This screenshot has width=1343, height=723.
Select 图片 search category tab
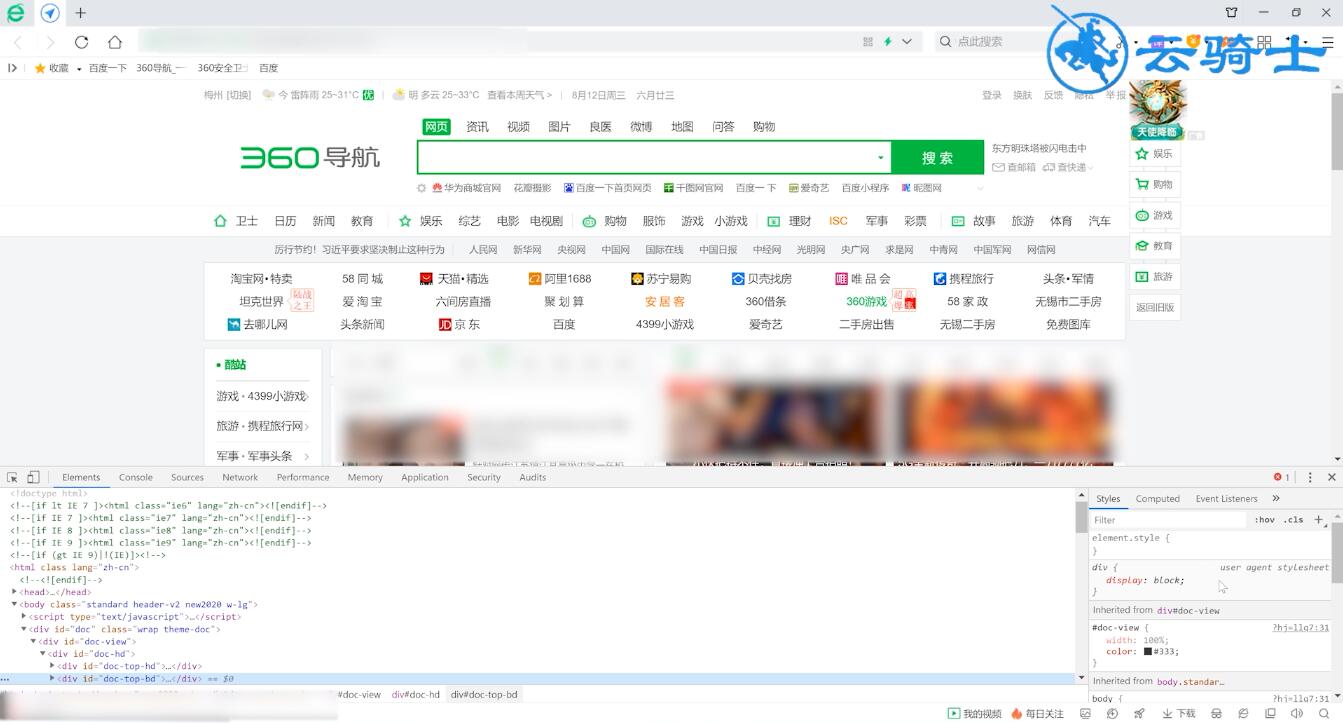click(559, 126)
